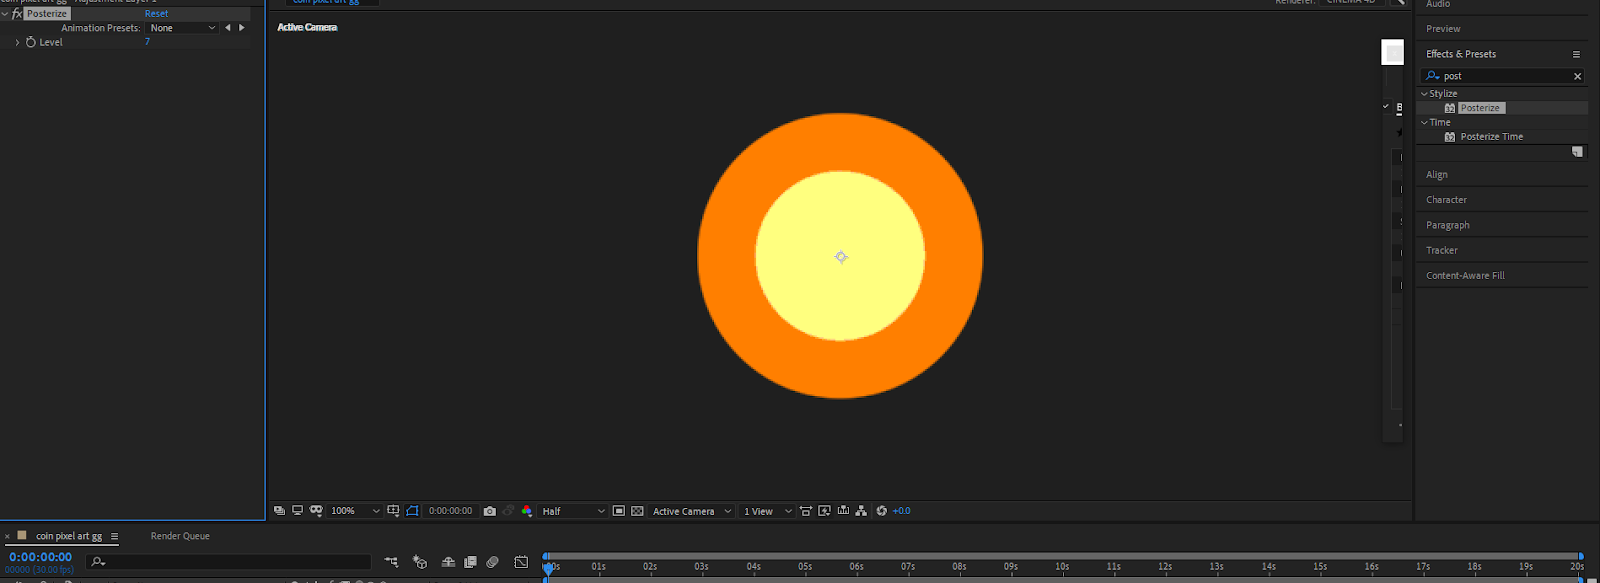The width and height of the screenshot is (1600, 583).
Task: Reset the Posterize effect
Action: (x=156, y=14)
